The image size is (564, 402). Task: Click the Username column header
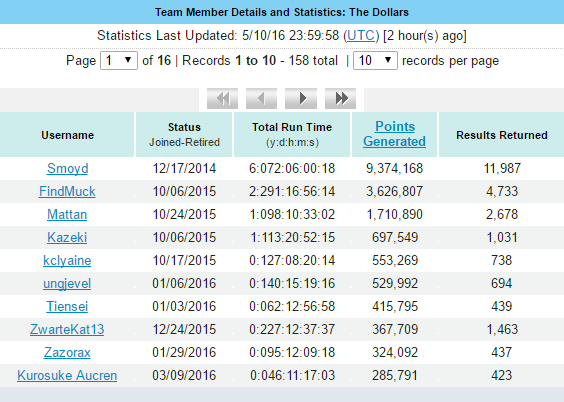67,135
